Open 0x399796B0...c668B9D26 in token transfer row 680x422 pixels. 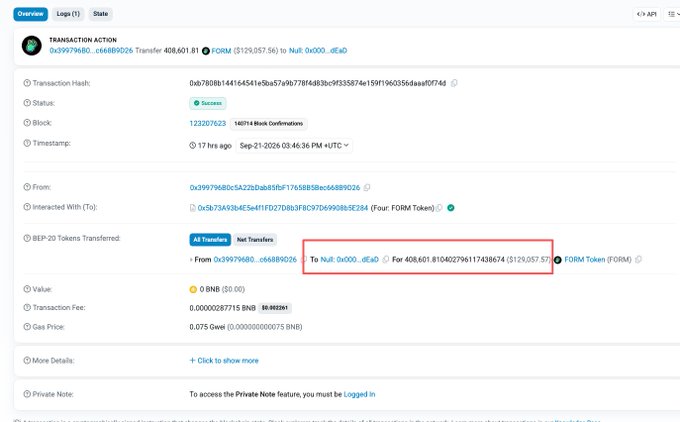coord(255,259)
